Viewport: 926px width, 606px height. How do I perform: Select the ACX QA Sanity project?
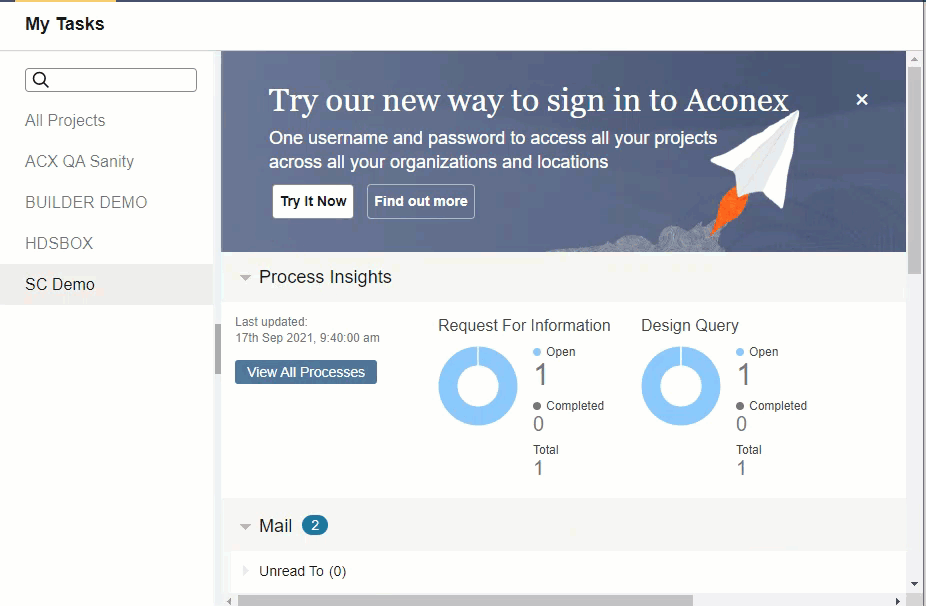(79, 161)
